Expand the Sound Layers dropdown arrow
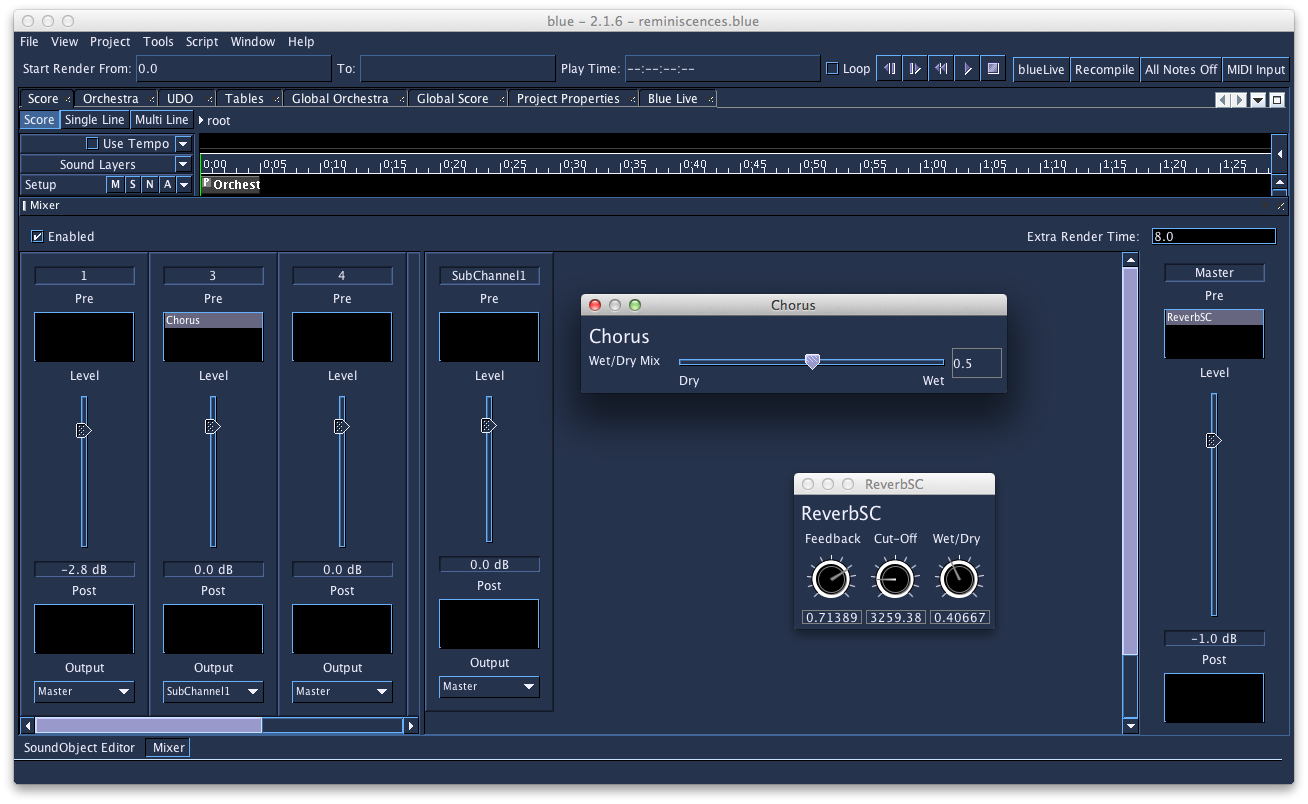This screenshot has width=1308, height=804. click(183, 164)
